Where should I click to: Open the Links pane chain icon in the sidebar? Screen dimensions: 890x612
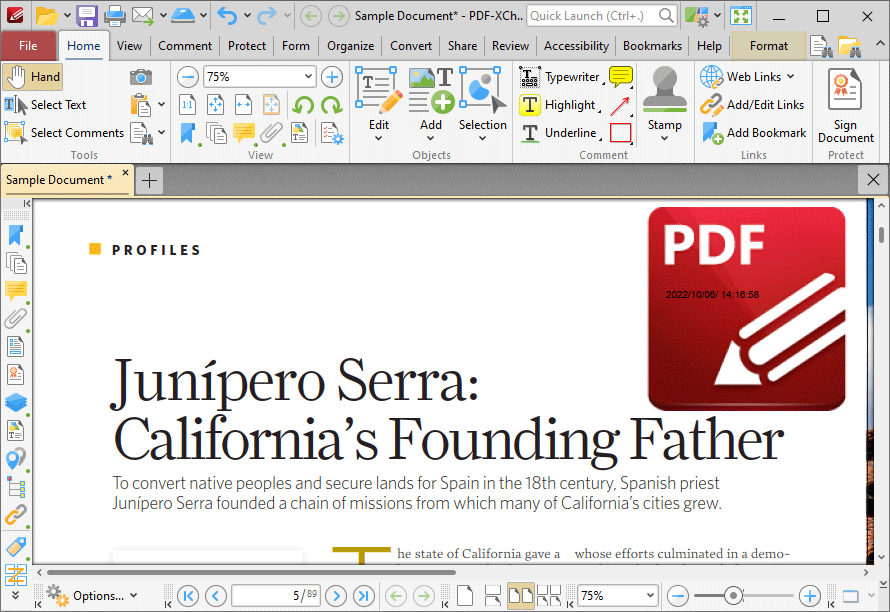tap(15, 515)
